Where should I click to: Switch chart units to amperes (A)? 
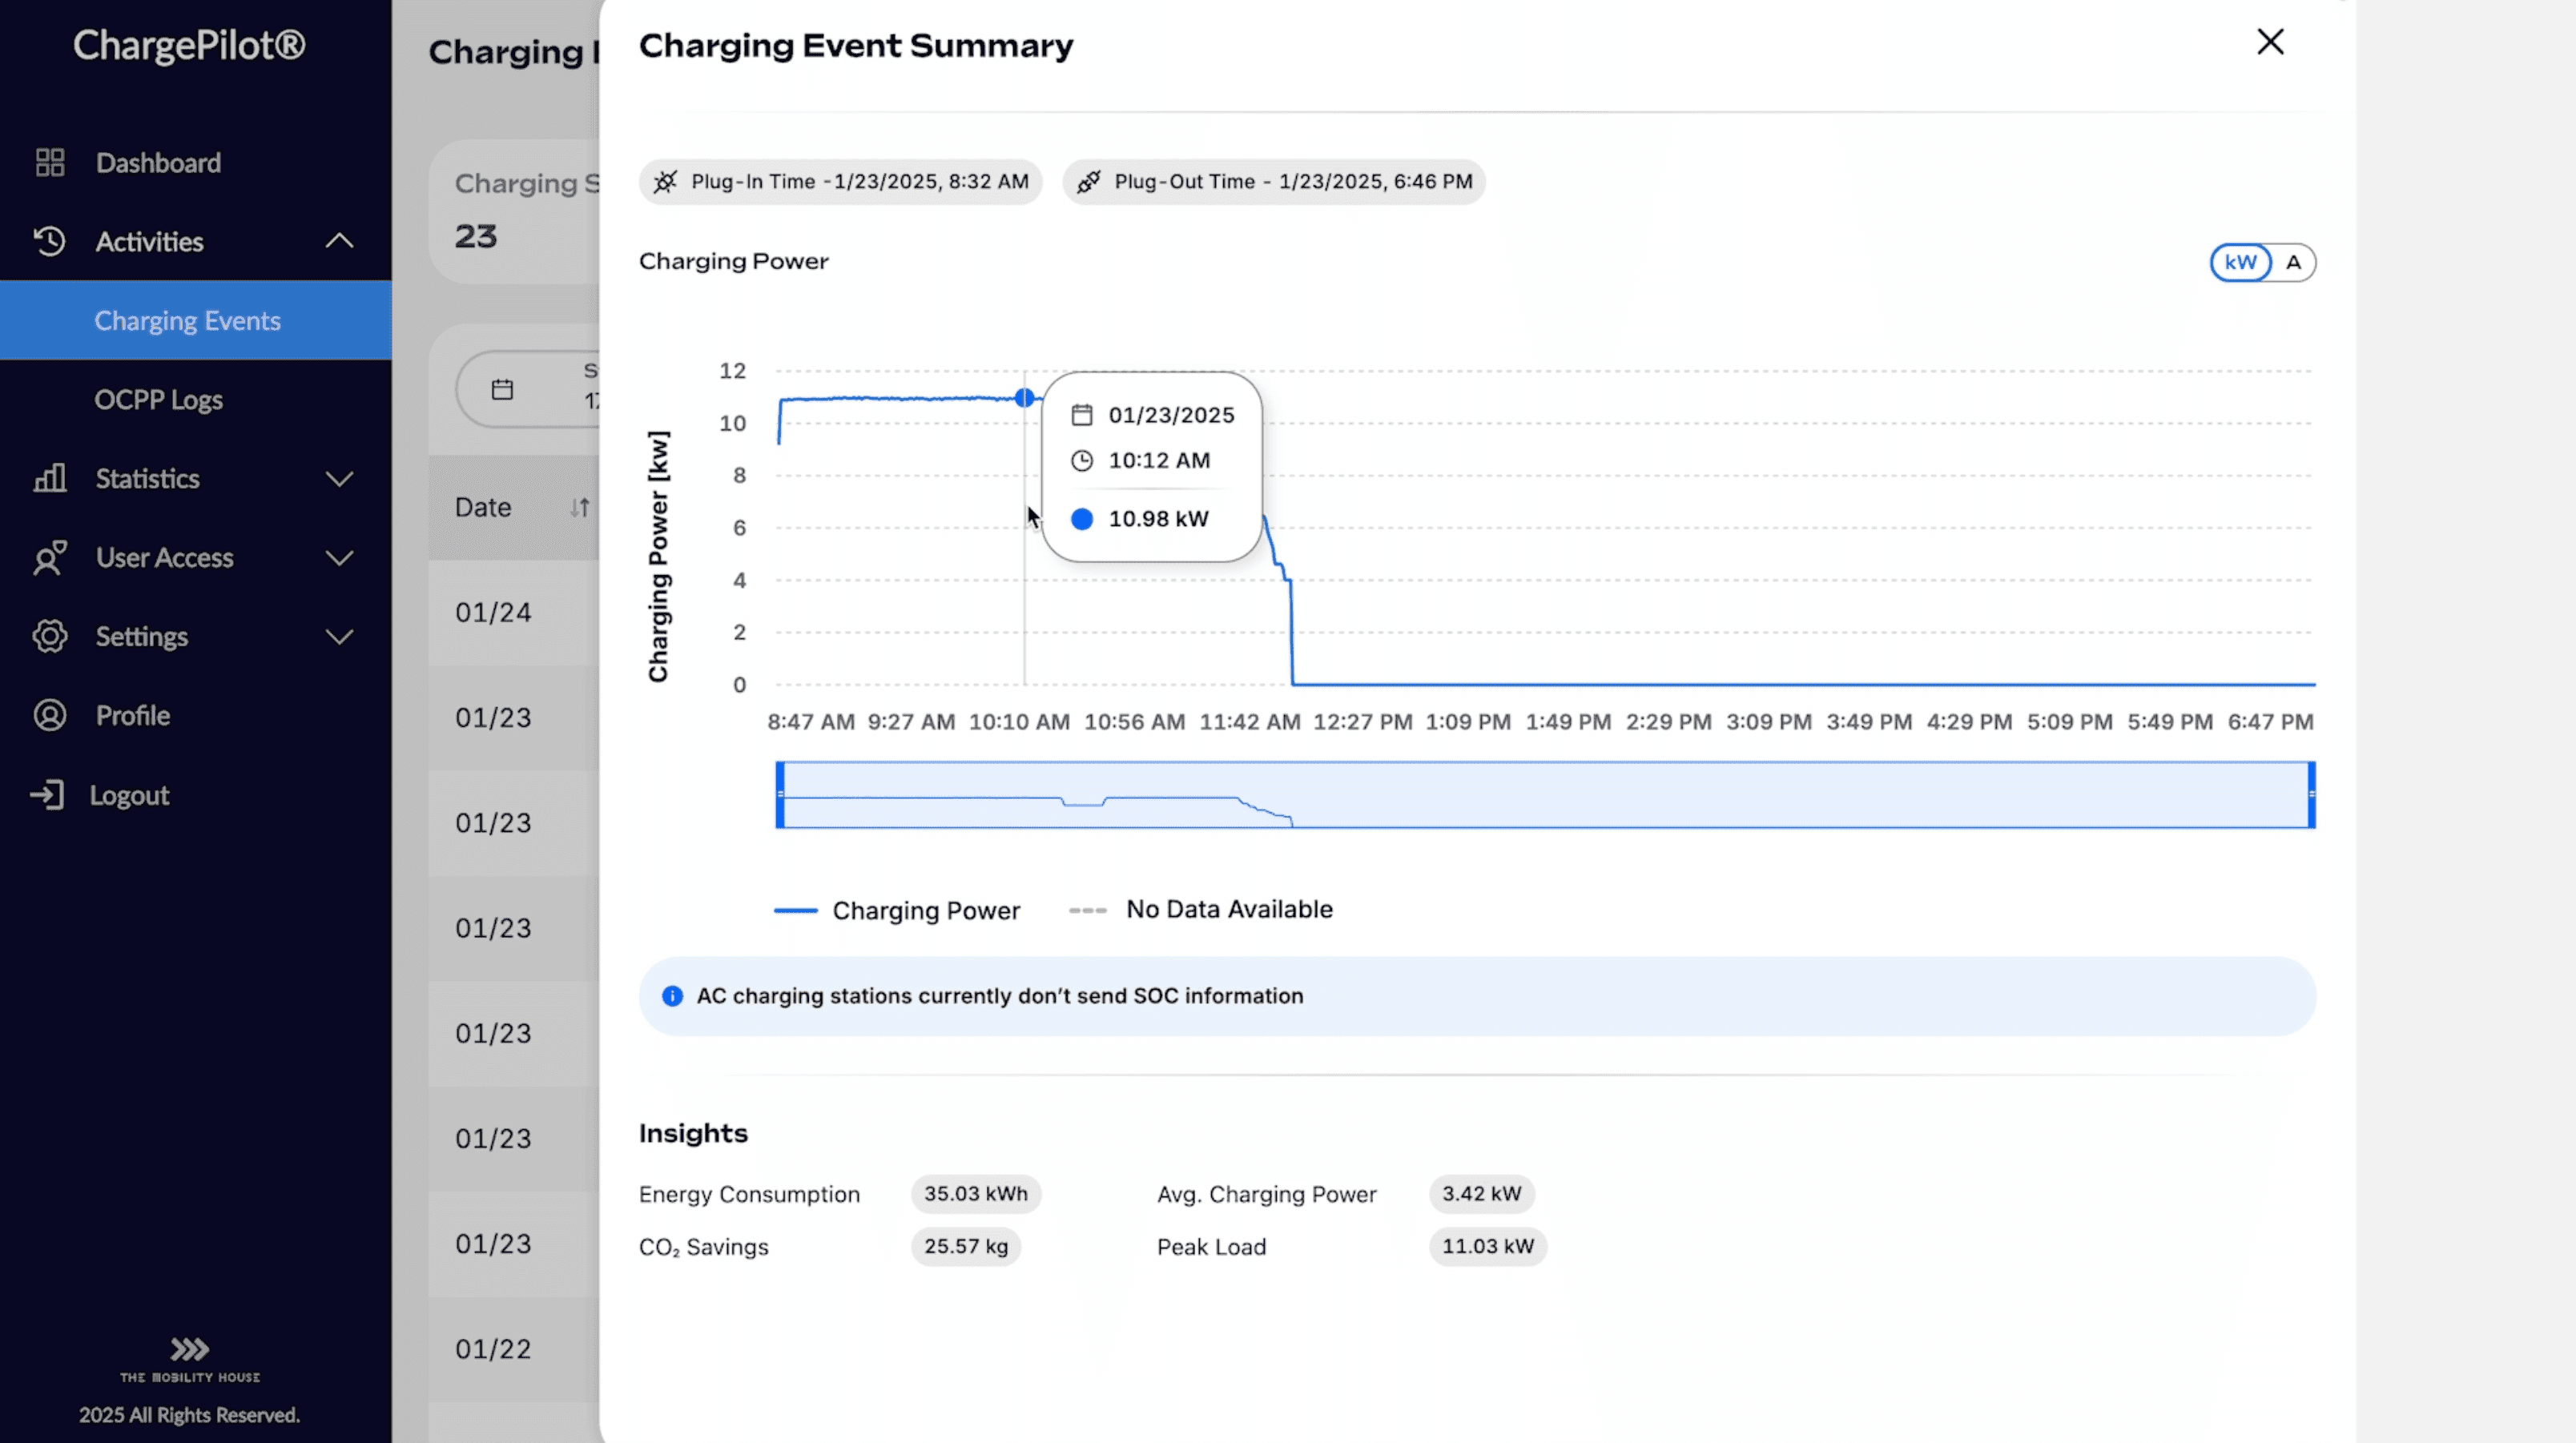(x=2293, y=262)
